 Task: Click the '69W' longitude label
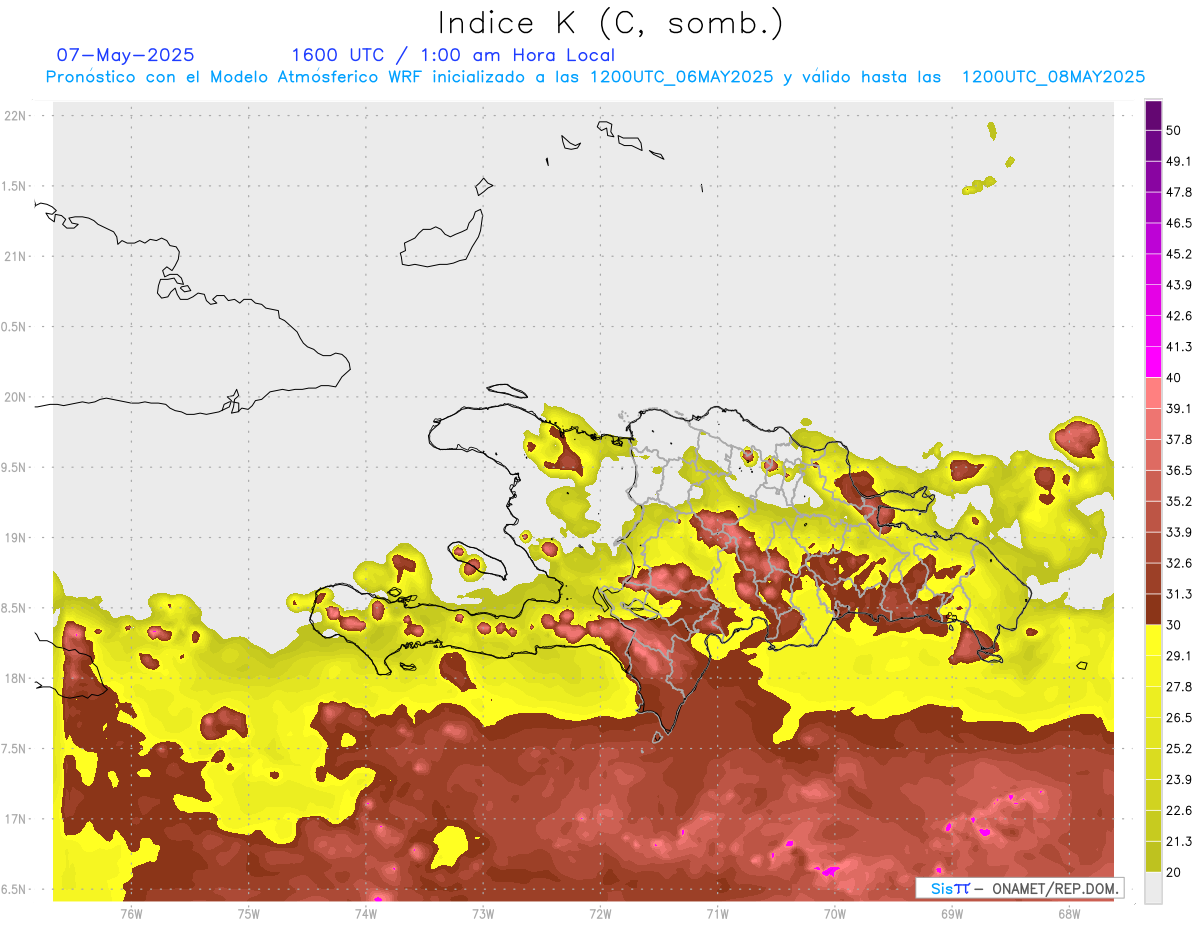click(951, 913)
